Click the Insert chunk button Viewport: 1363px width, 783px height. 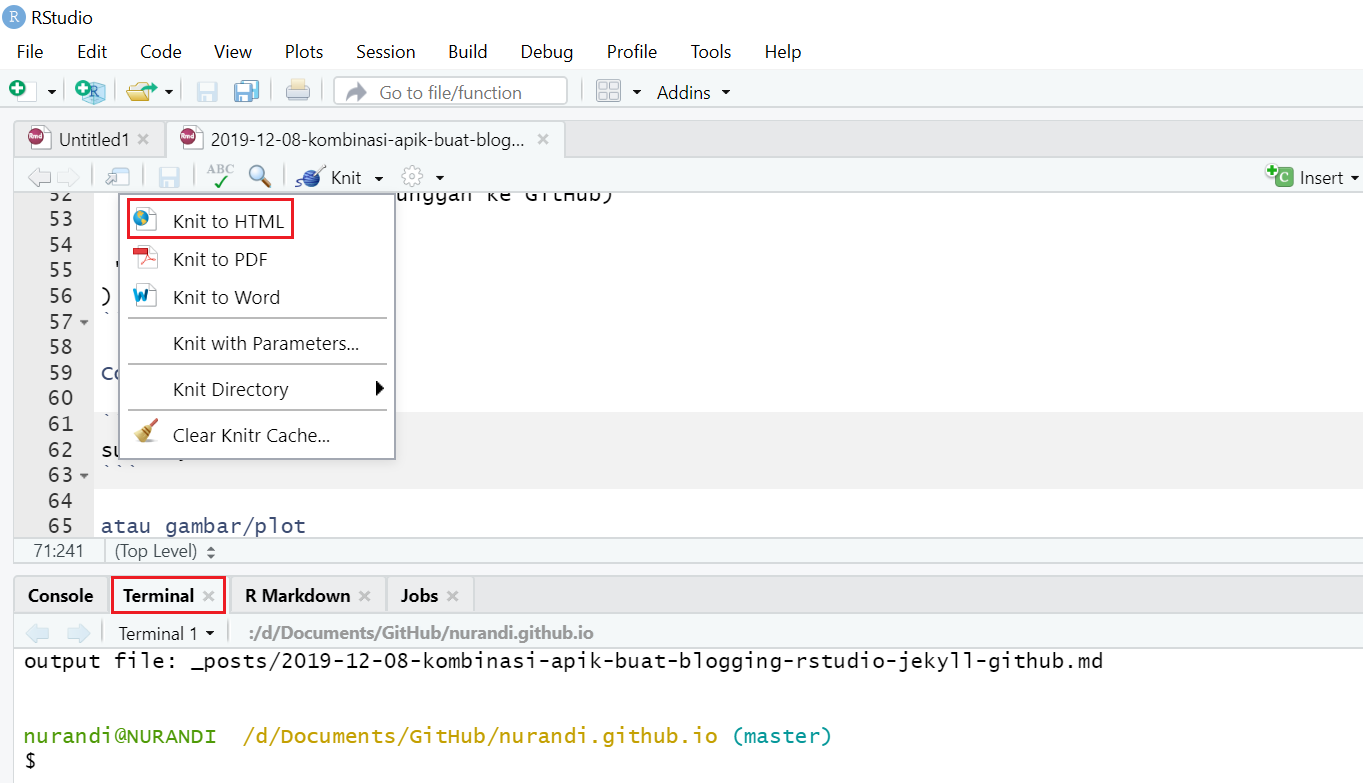(1312, 177)
